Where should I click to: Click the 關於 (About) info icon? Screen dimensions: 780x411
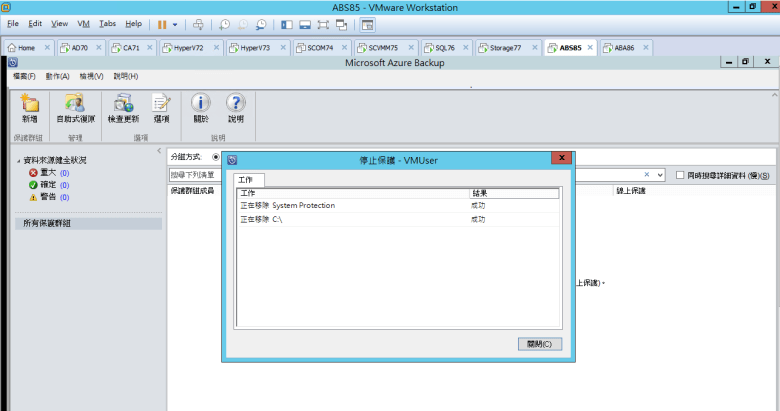click(200, 104)
